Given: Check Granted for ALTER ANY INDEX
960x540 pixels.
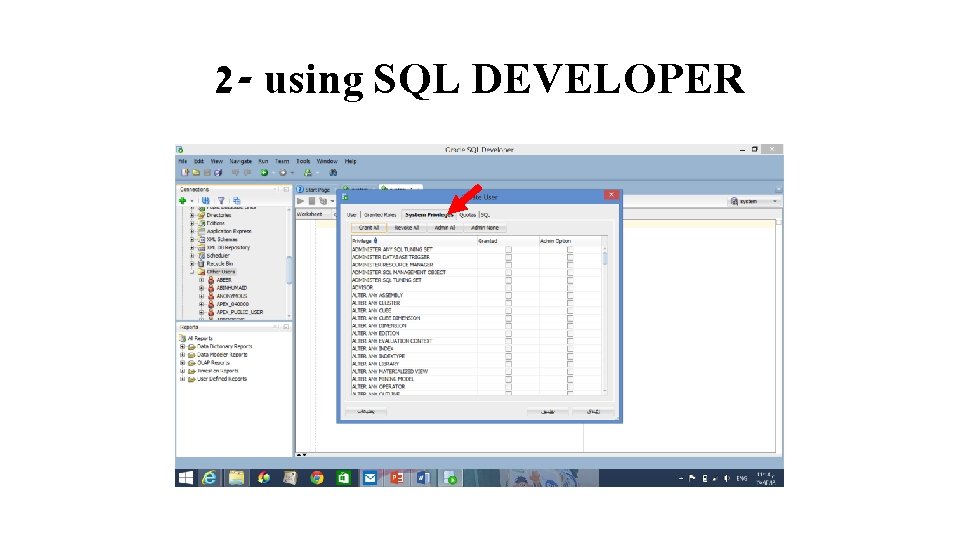Looking at the screenshot, I should pos(508,348).
